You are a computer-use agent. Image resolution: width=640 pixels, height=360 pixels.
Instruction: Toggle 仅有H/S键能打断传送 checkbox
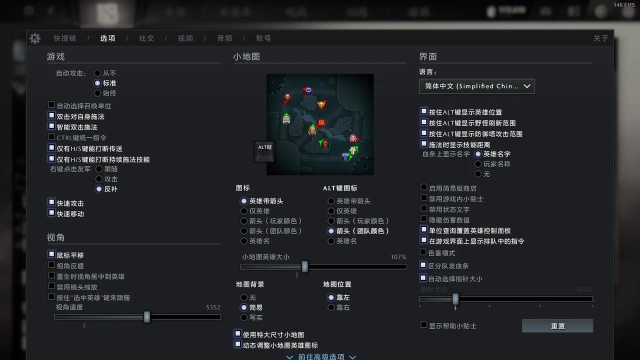(51, 148)
